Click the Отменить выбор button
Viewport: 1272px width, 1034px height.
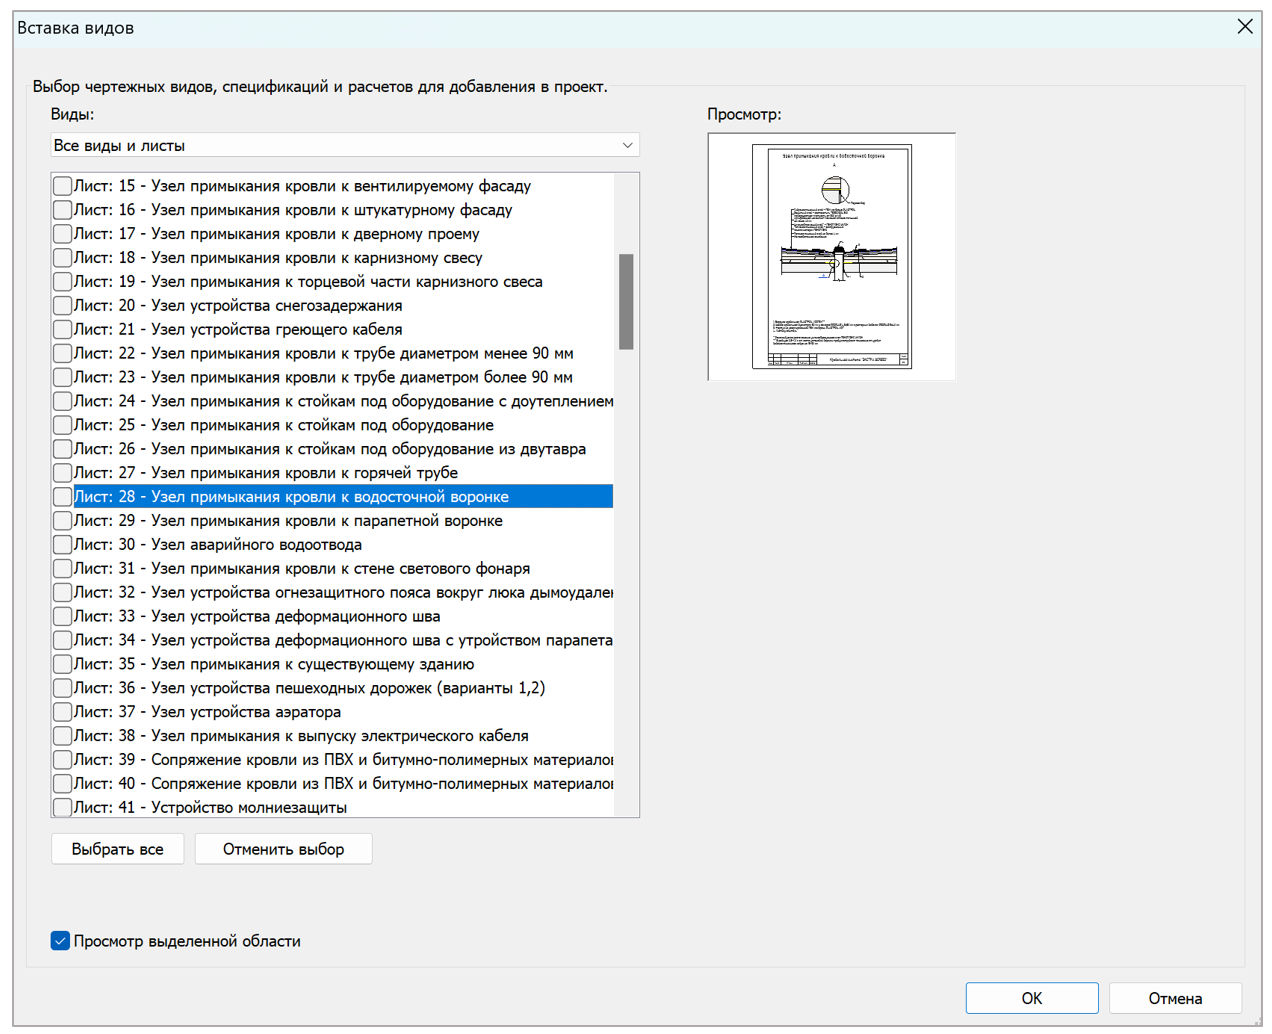[x=283, y=849]
